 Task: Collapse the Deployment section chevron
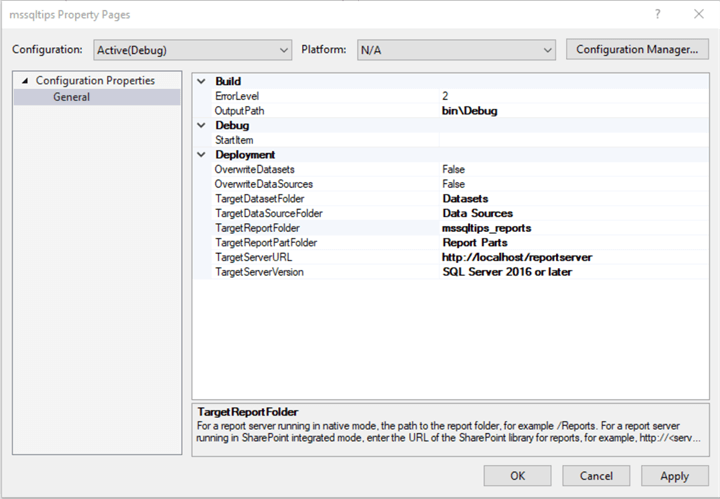(201, 155)
